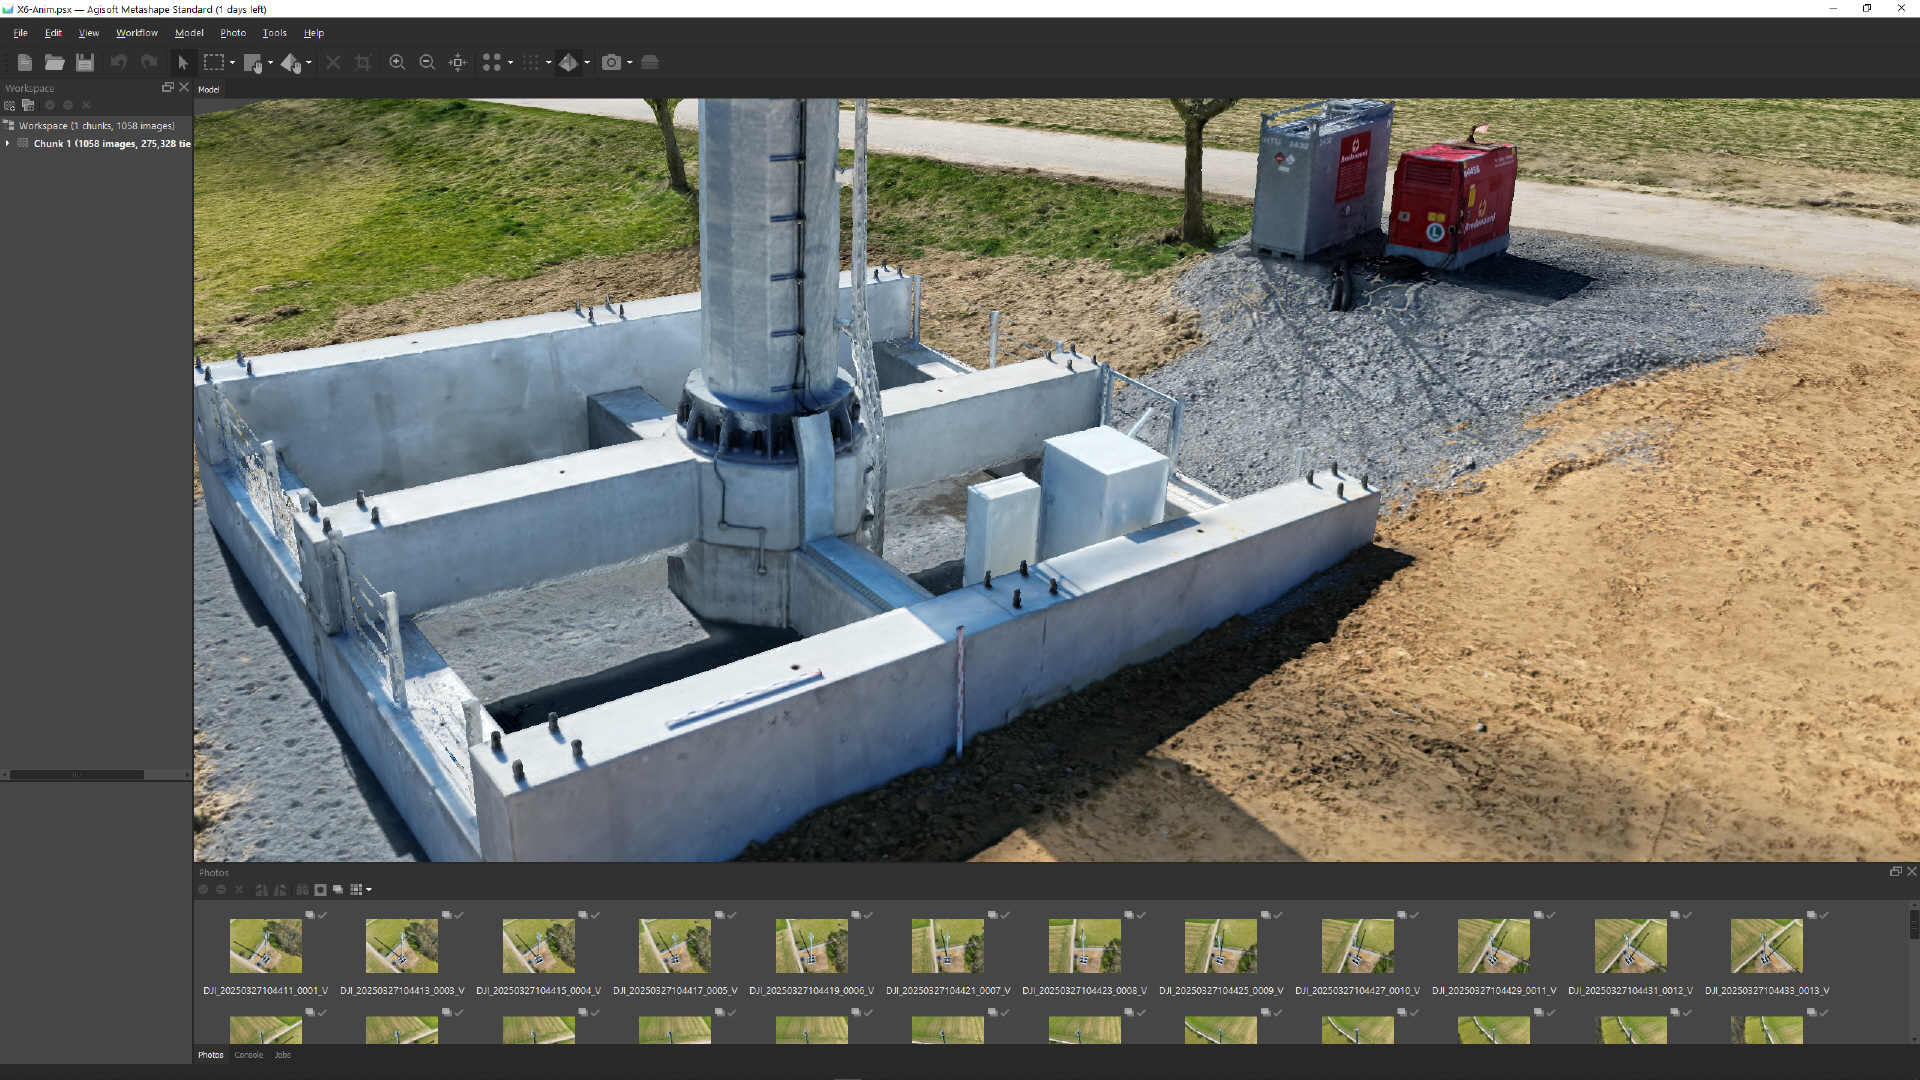The image size is (1920, 1080).
Task: Click the Add Photos icon in Workspace
Action: click(28, 105)
